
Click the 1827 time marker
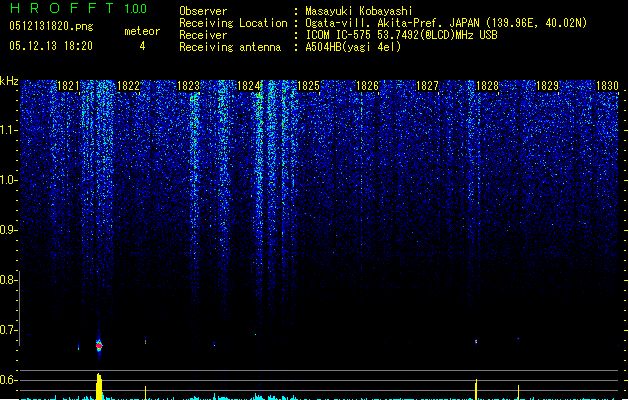(428, 86)
